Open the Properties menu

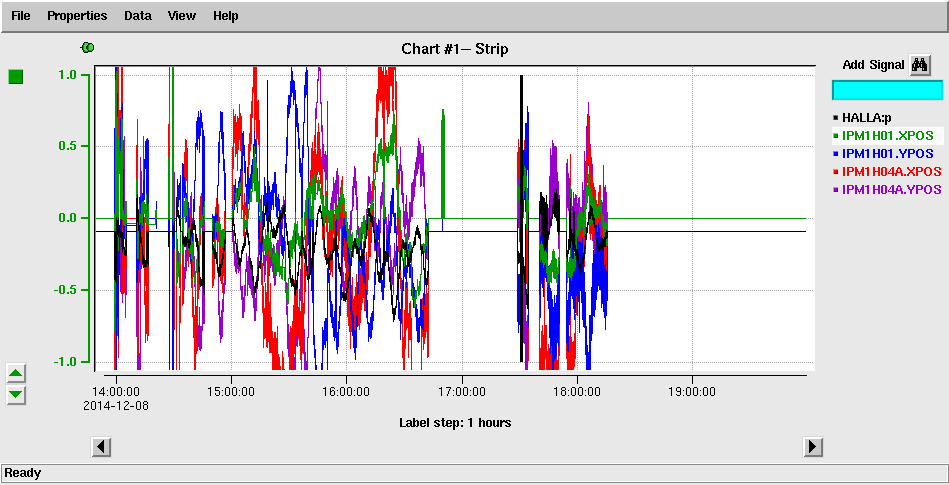(x=77, y=16)
